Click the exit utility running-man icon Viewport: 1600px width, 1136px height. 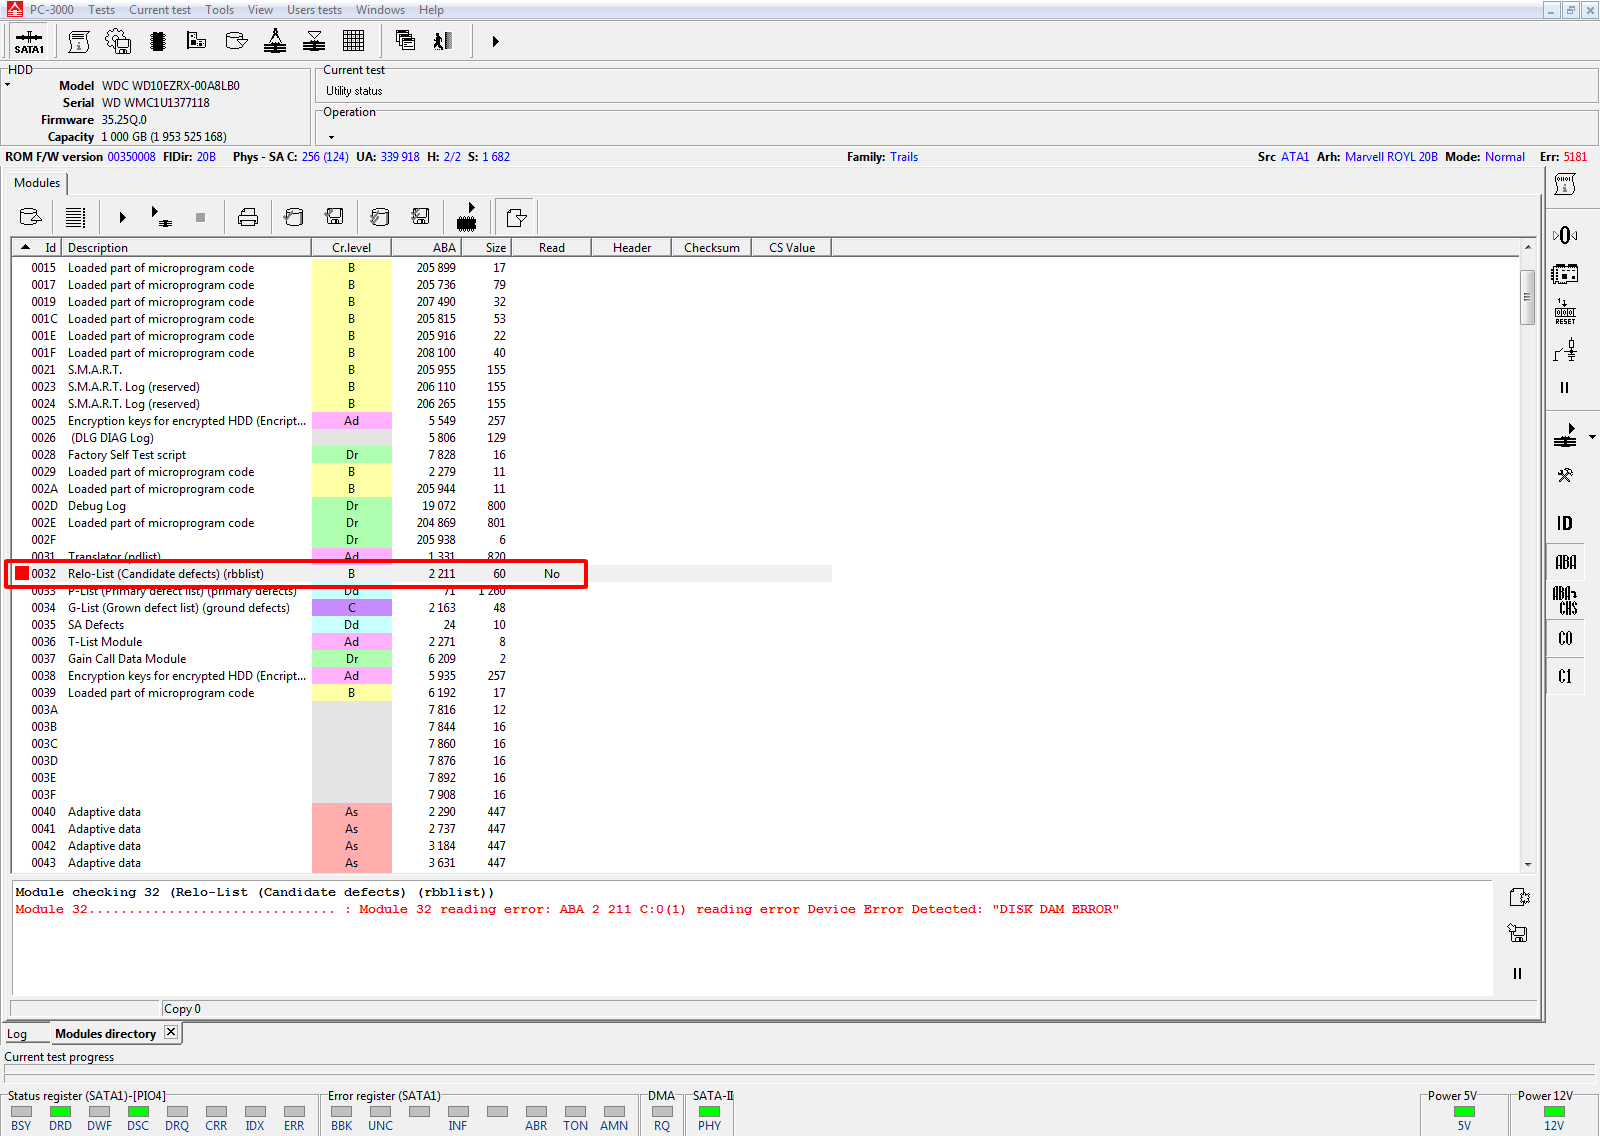point(443,41)
